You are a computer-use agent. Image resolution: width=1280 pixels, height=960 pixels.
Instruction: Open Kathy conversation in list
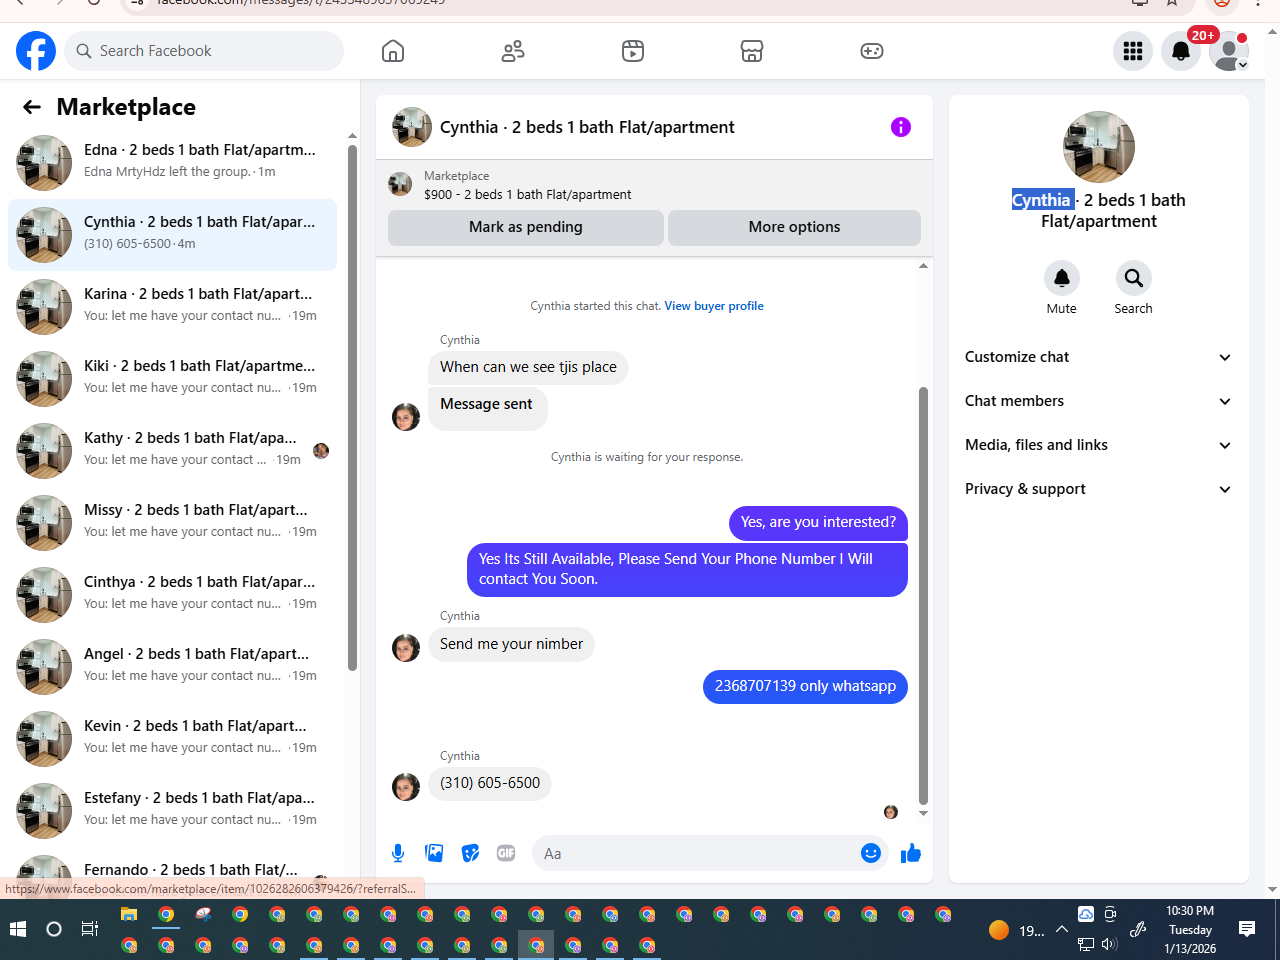172,450
